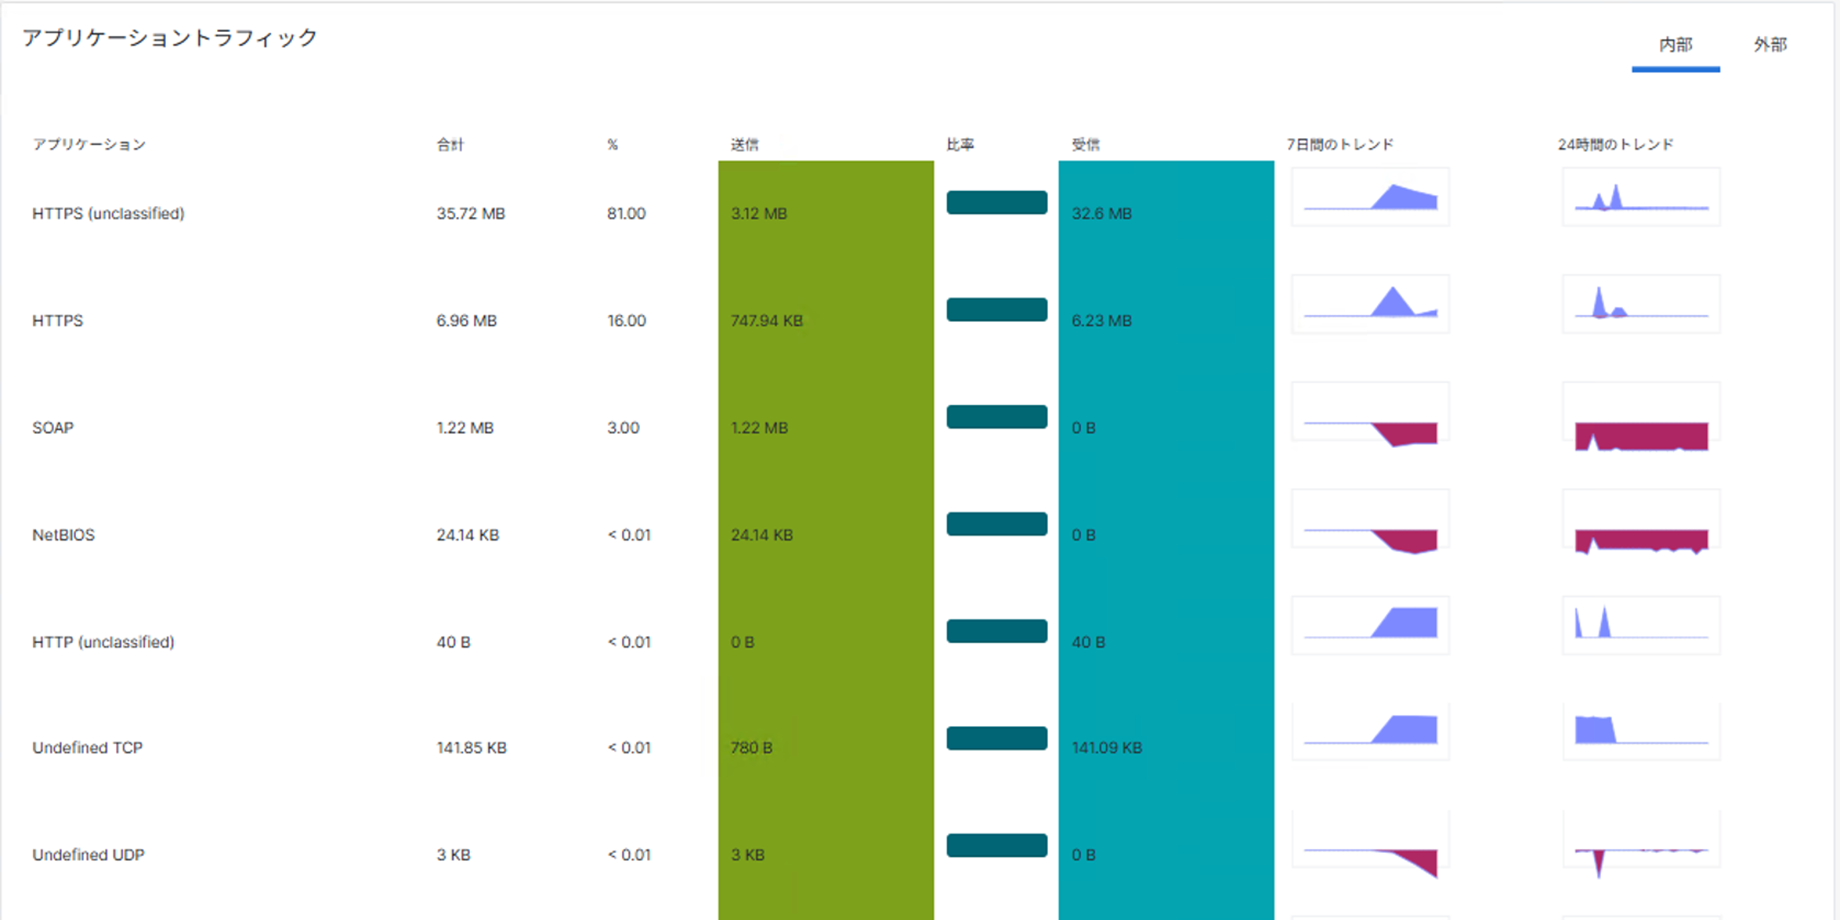Click the 35.72 MB total value

click(470, 214)
